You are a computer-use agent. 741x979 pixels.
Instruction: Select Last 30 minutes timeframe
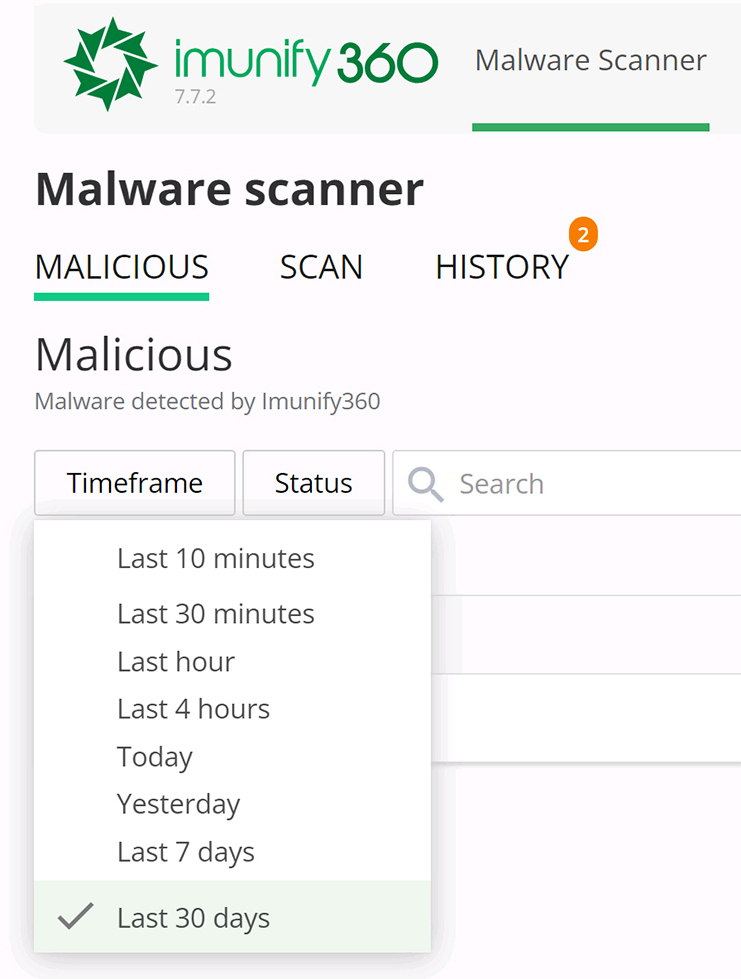click(232, 614)
